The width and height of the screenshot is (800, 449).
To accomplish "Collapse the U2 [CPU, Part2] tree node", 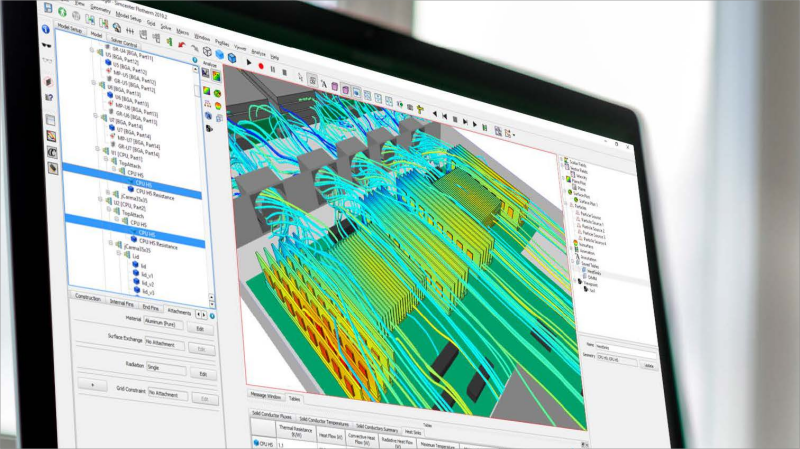I will (x=101, y=199).
